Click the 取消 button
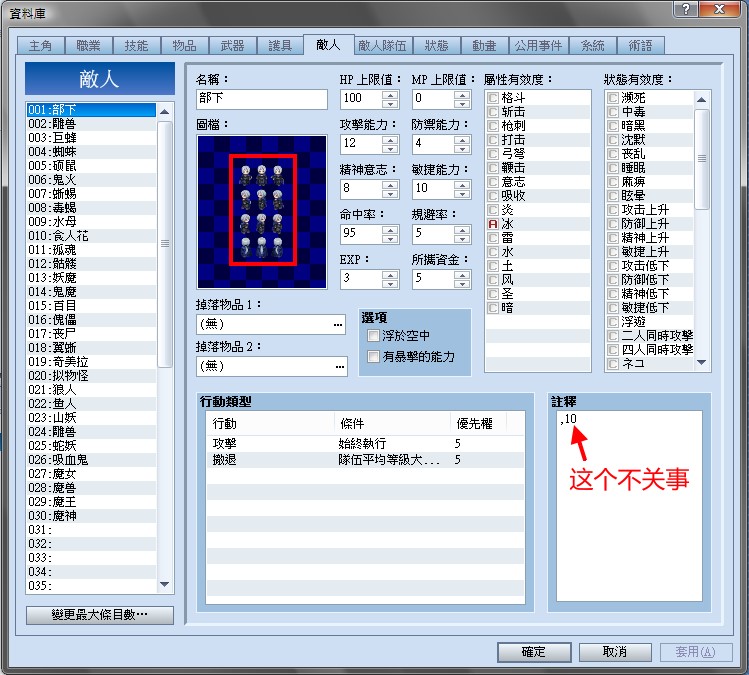The image size is (749, 675). [x=615, y=652]
